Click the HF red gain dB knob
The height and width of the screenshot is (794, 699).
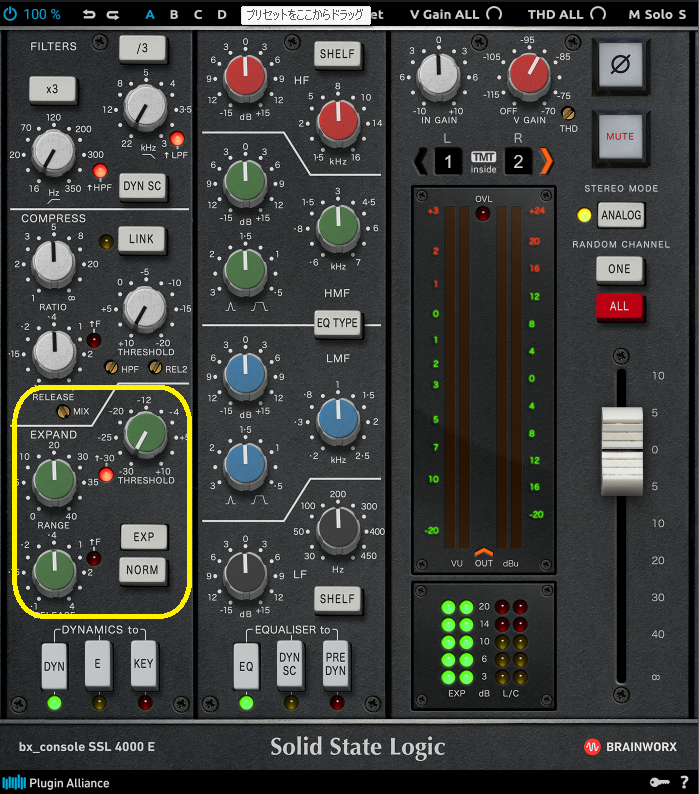[x=245, y=77]
